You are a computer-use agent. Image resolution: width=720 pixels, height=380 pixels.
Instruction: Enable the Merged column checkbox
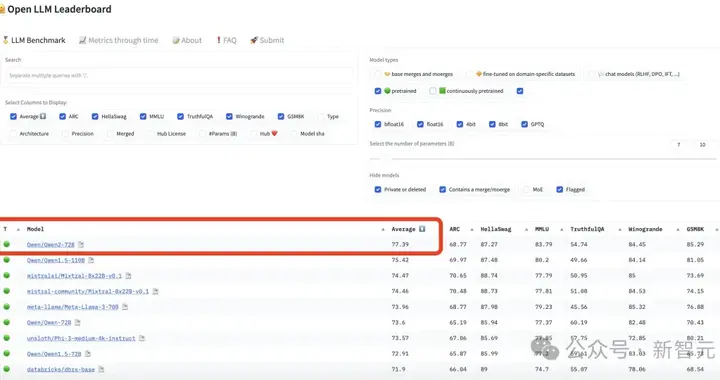coord(110,134)
